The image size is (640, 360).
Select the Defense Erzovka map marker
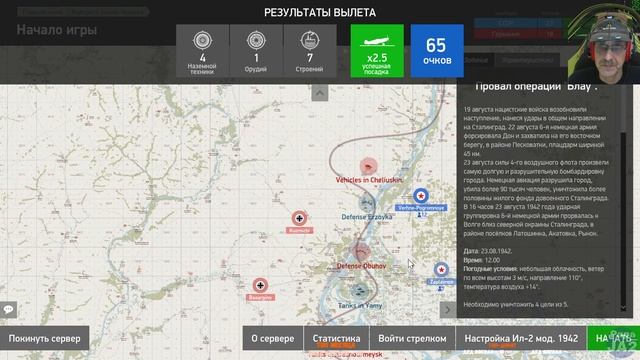[367, 203]
